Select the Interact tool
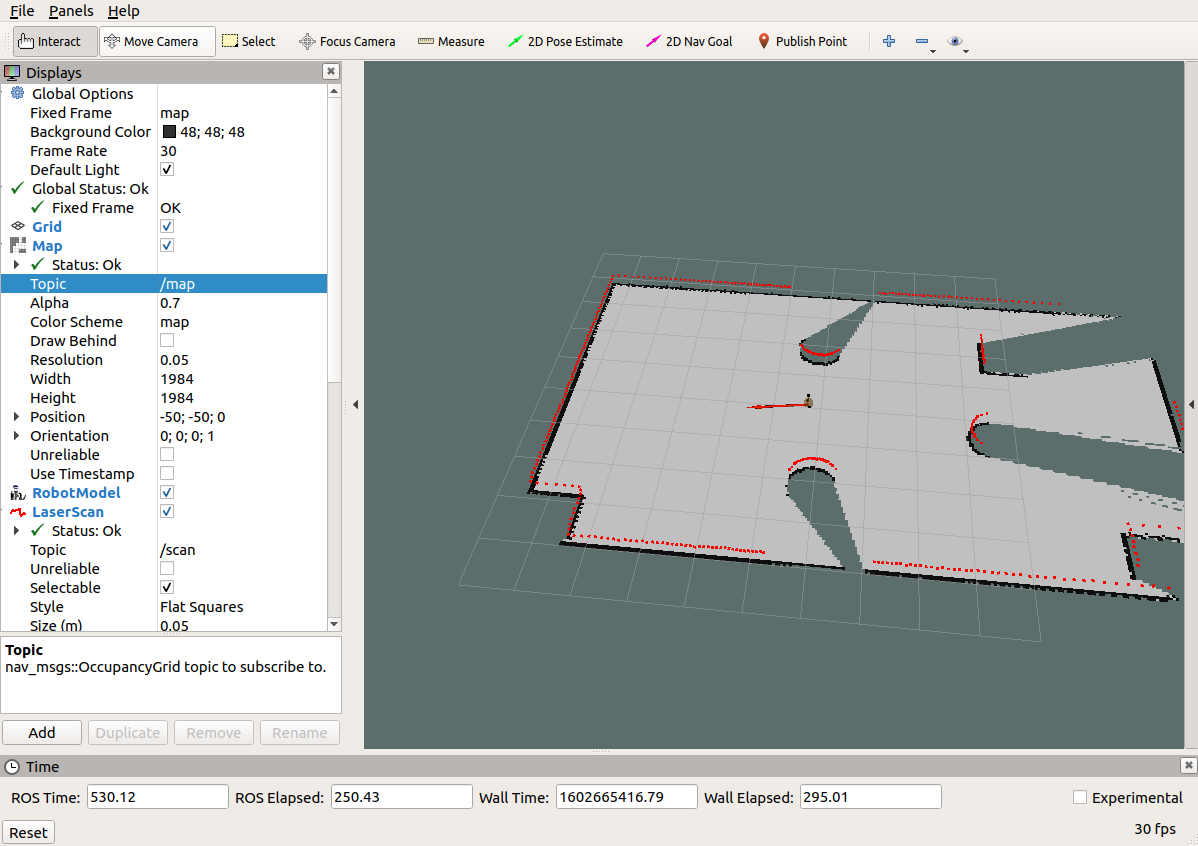 50,42
